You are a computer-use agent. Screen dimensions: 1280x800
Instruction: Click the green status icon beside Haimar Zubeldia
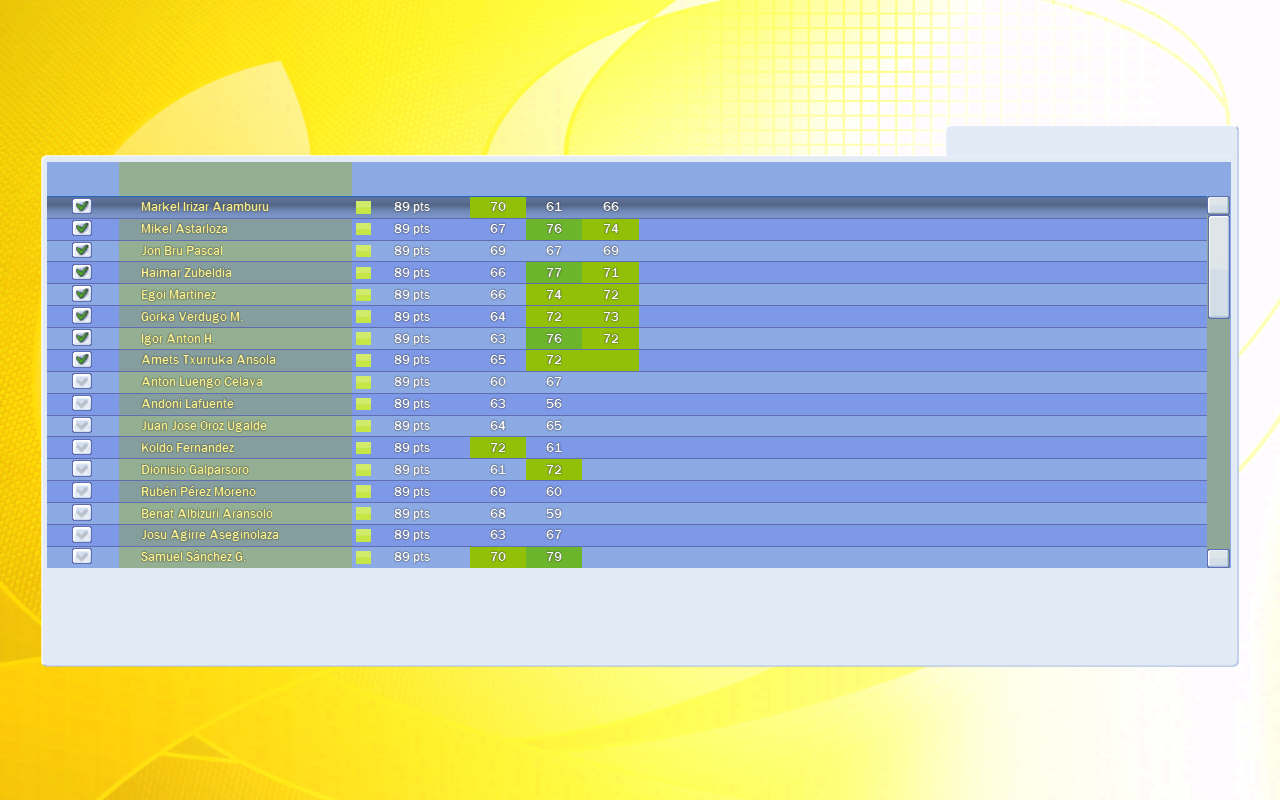[363, 273]
